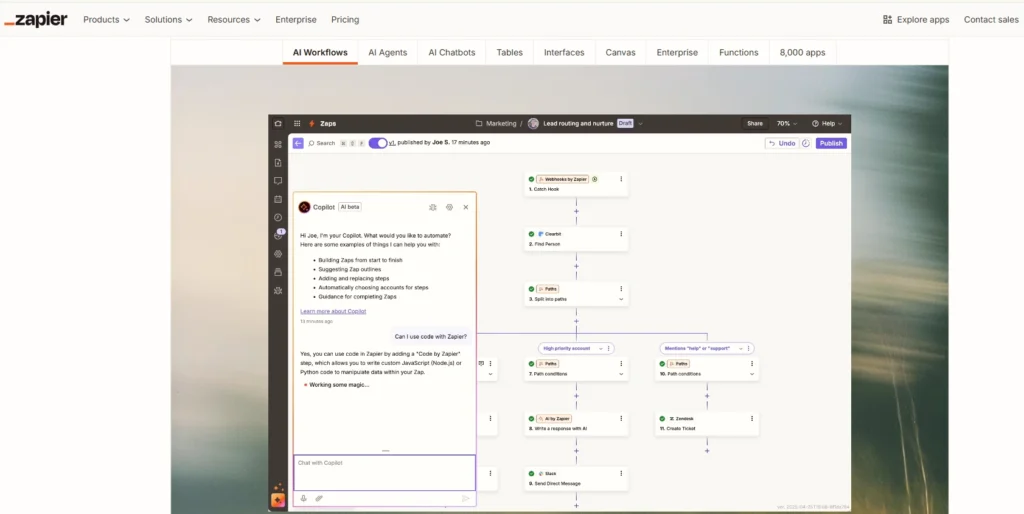Screen dimensions: 1024x514
Task: Click the purple back arrow button
Action: click(x=298, y=143)
